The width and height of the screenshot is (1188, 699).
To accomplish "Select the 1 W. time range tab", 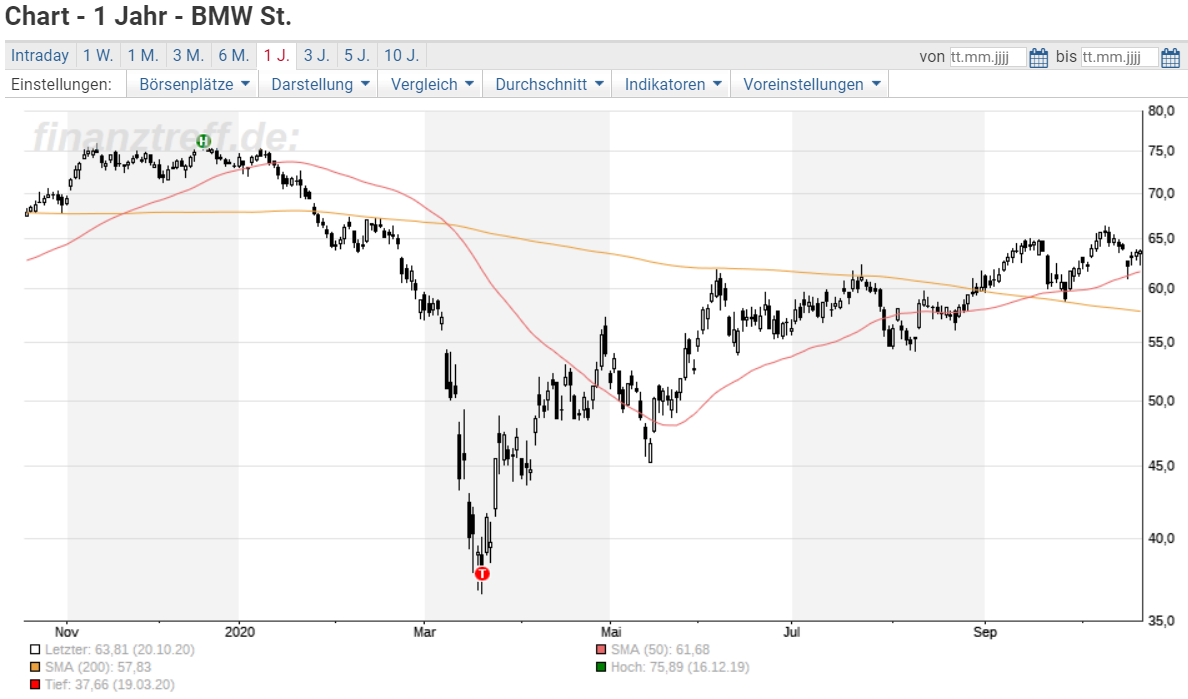I will tap(98, 55).
